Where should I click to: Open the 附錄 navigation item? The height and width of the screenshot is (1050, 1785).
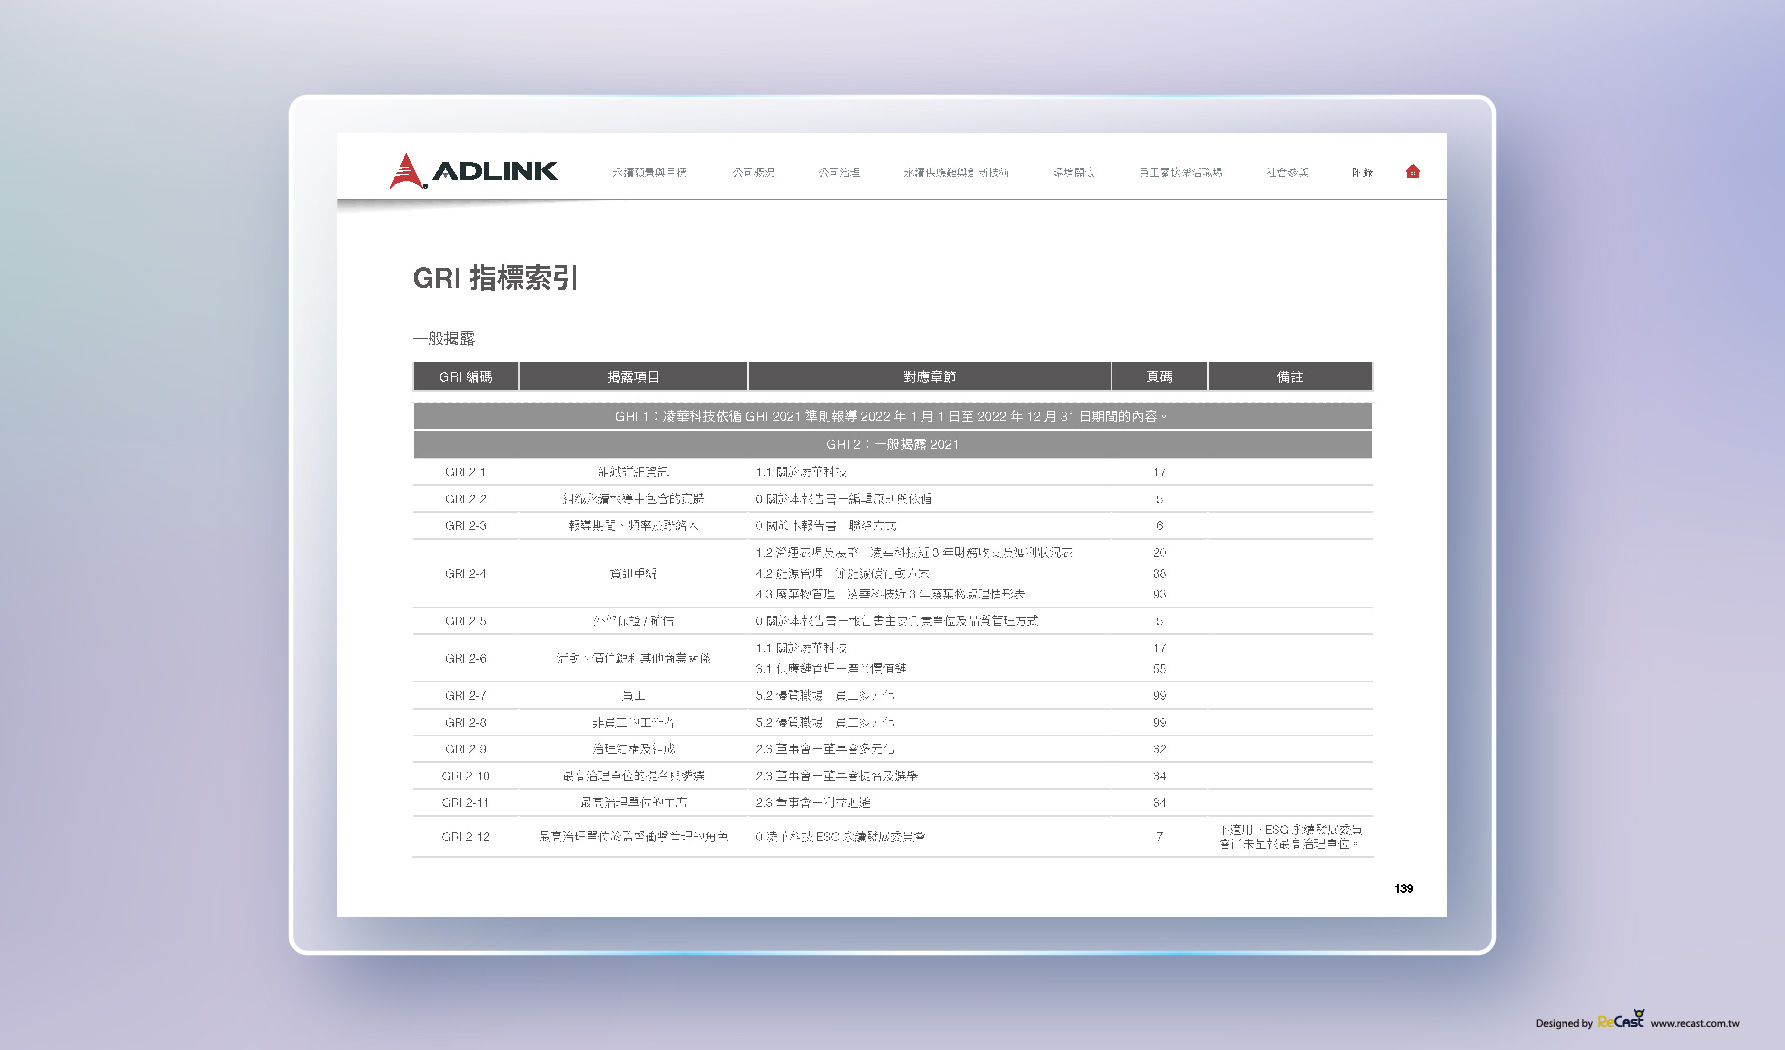pos(1362,173)
